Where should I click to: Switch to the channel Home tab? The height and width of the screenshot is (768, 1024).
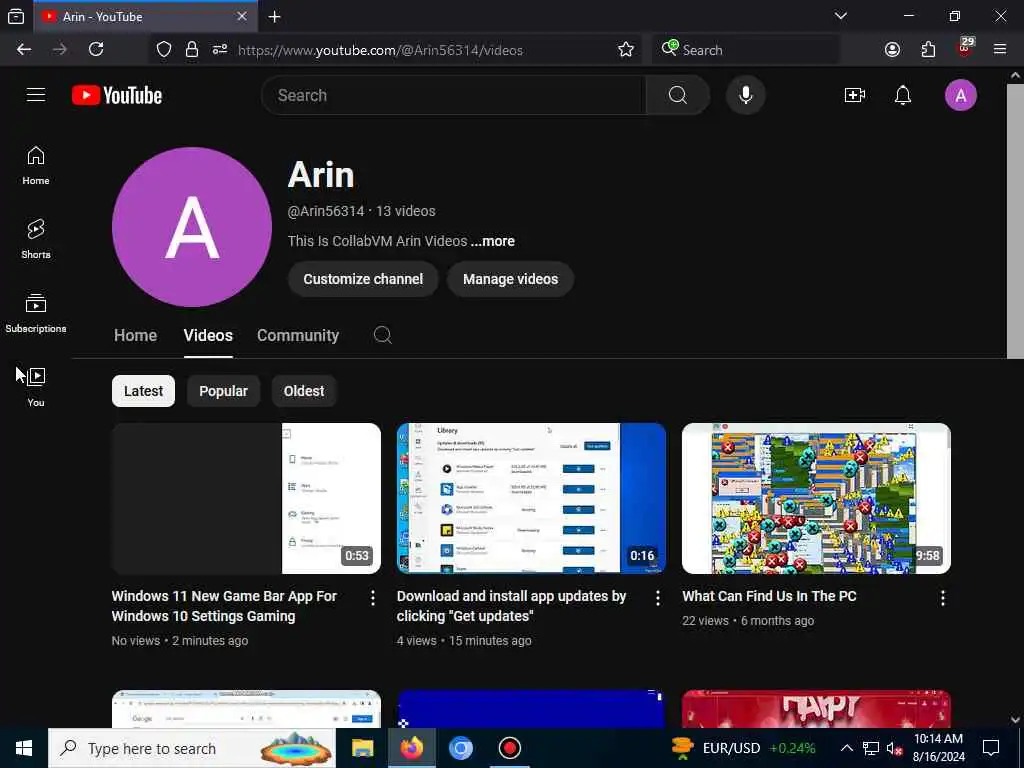(135, 335)
